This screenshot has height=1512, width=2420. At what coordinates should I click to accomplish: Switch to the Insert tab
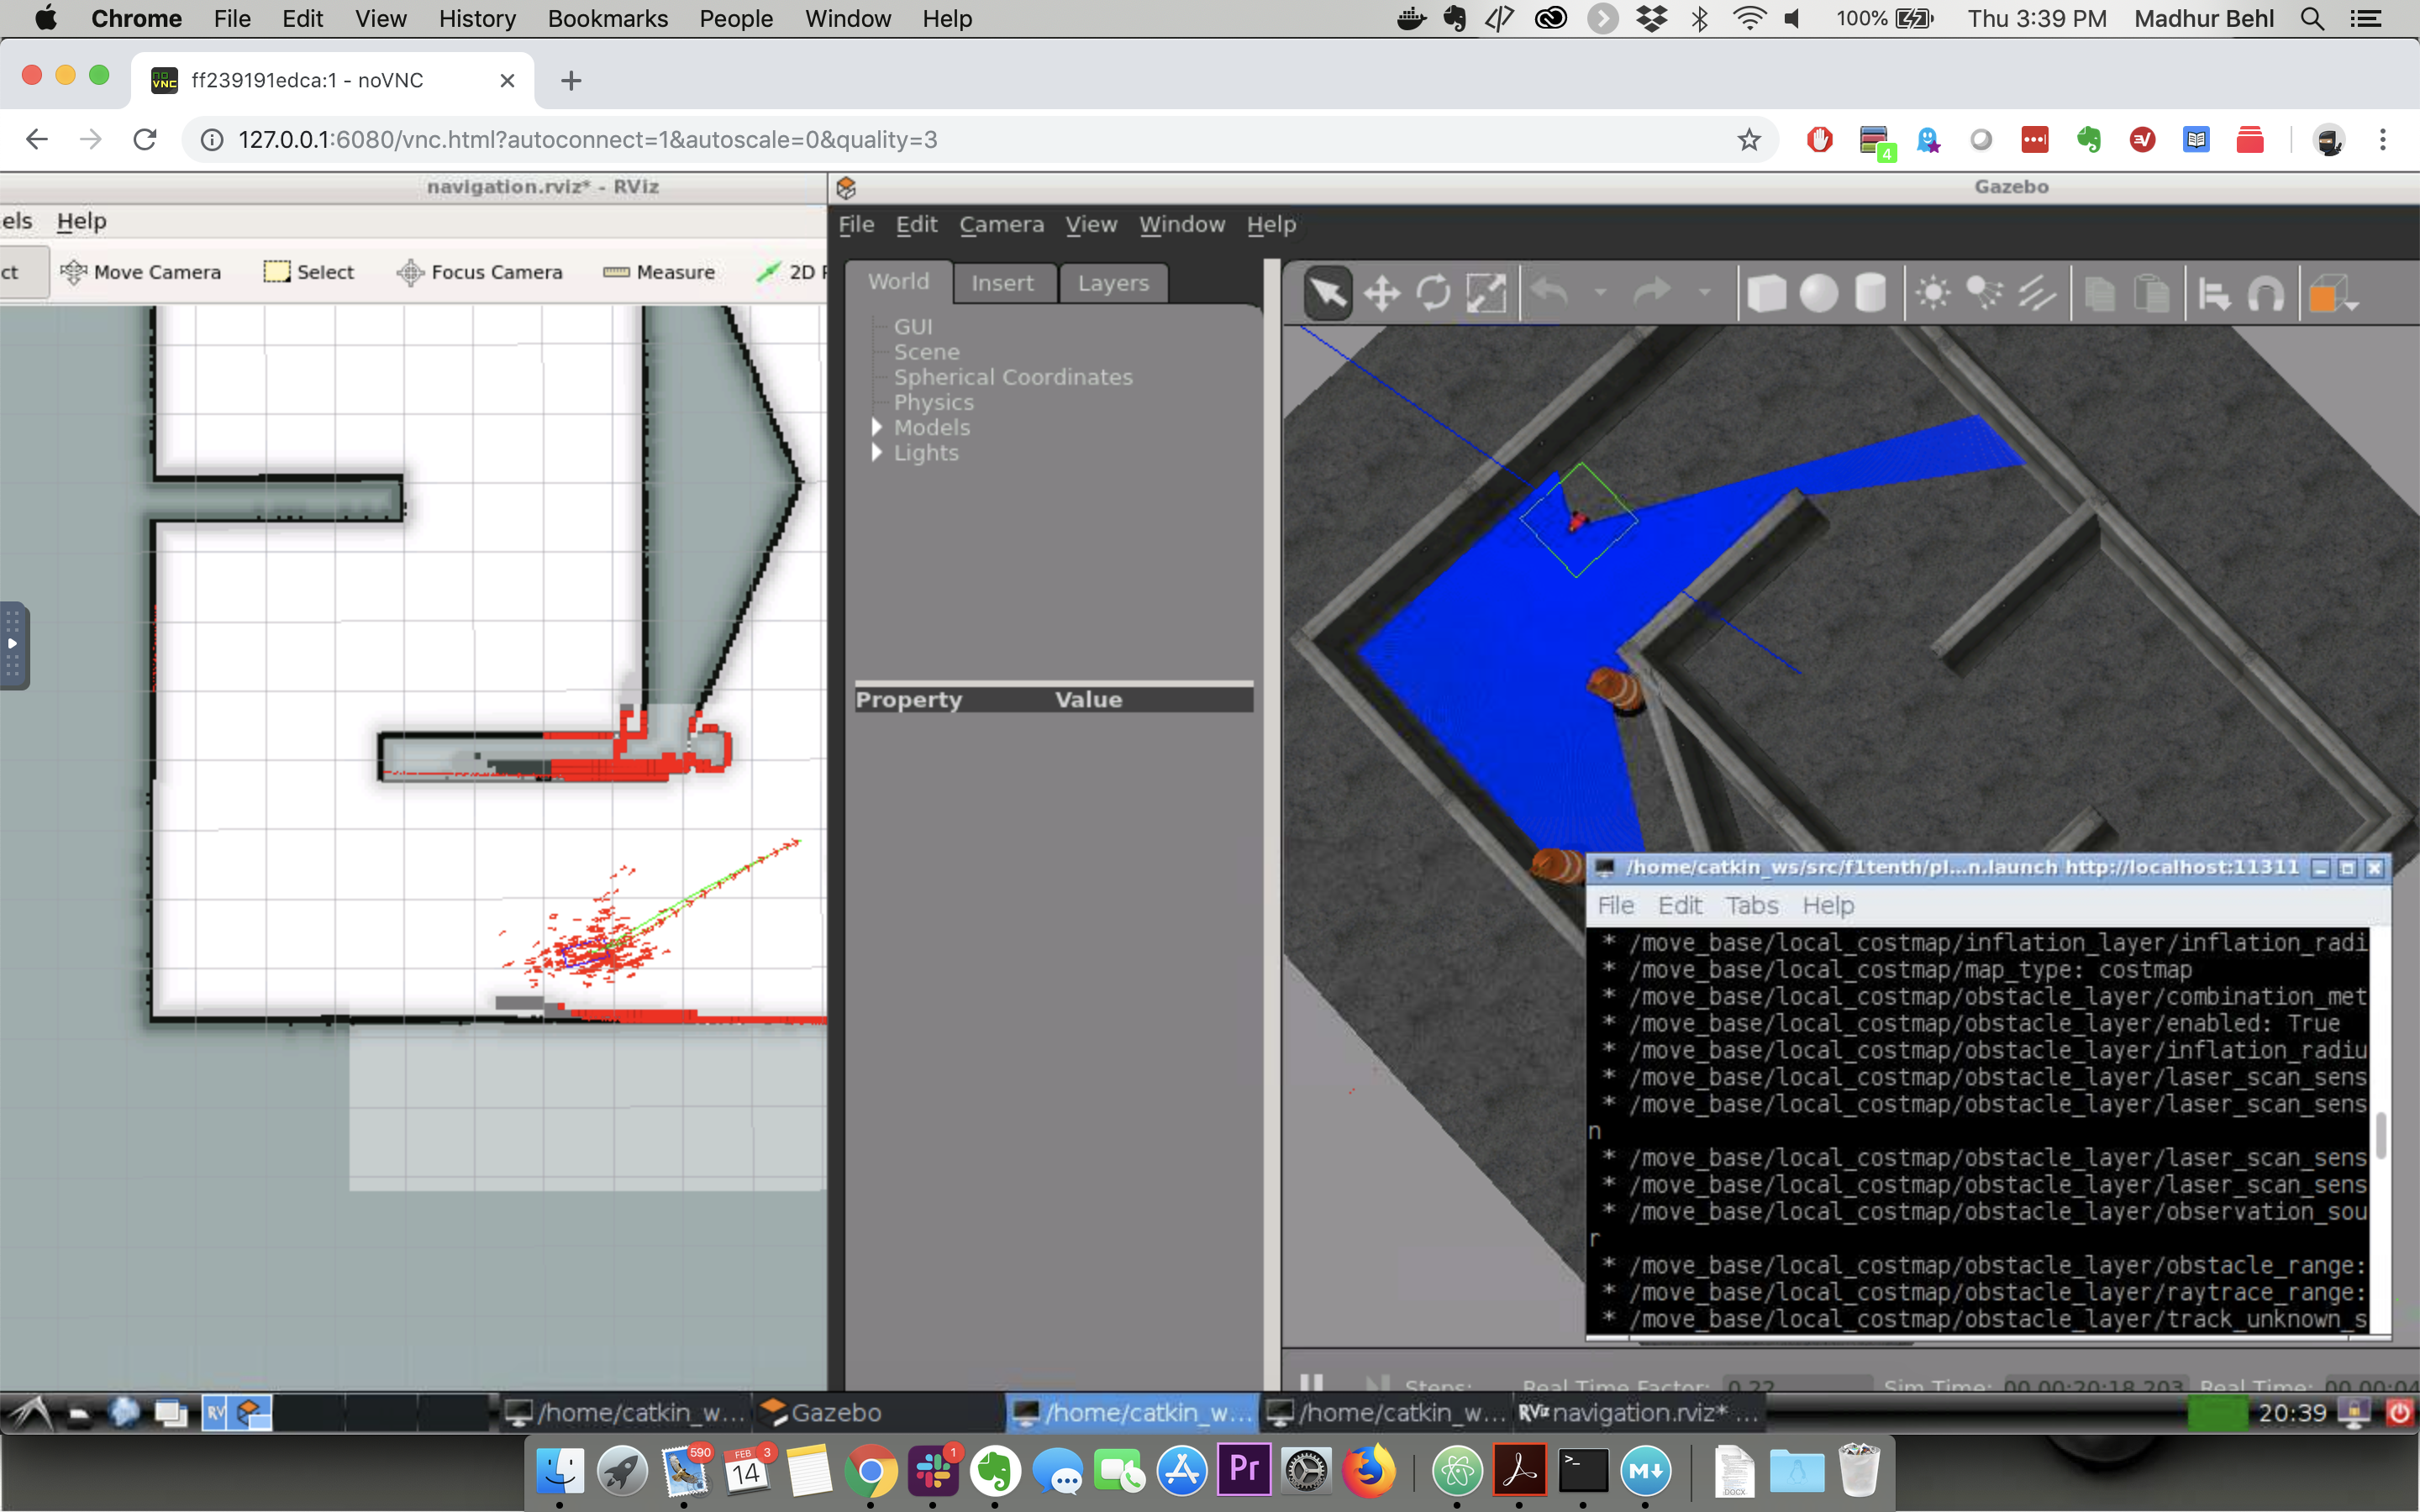pyautogui.click(x=1002, y=283)
